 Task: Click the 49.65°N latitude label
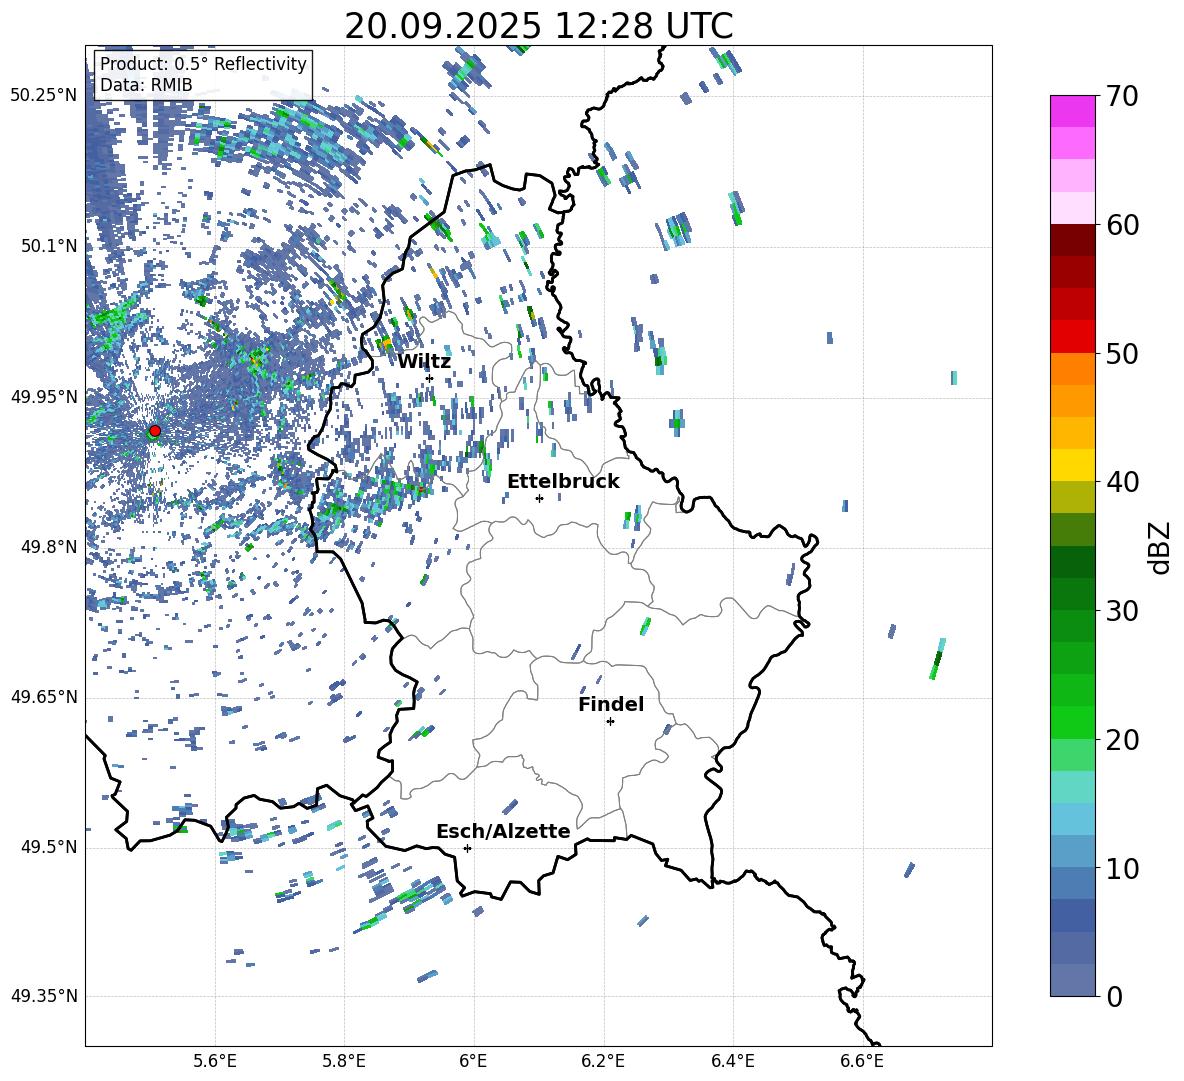click(44, 697)
